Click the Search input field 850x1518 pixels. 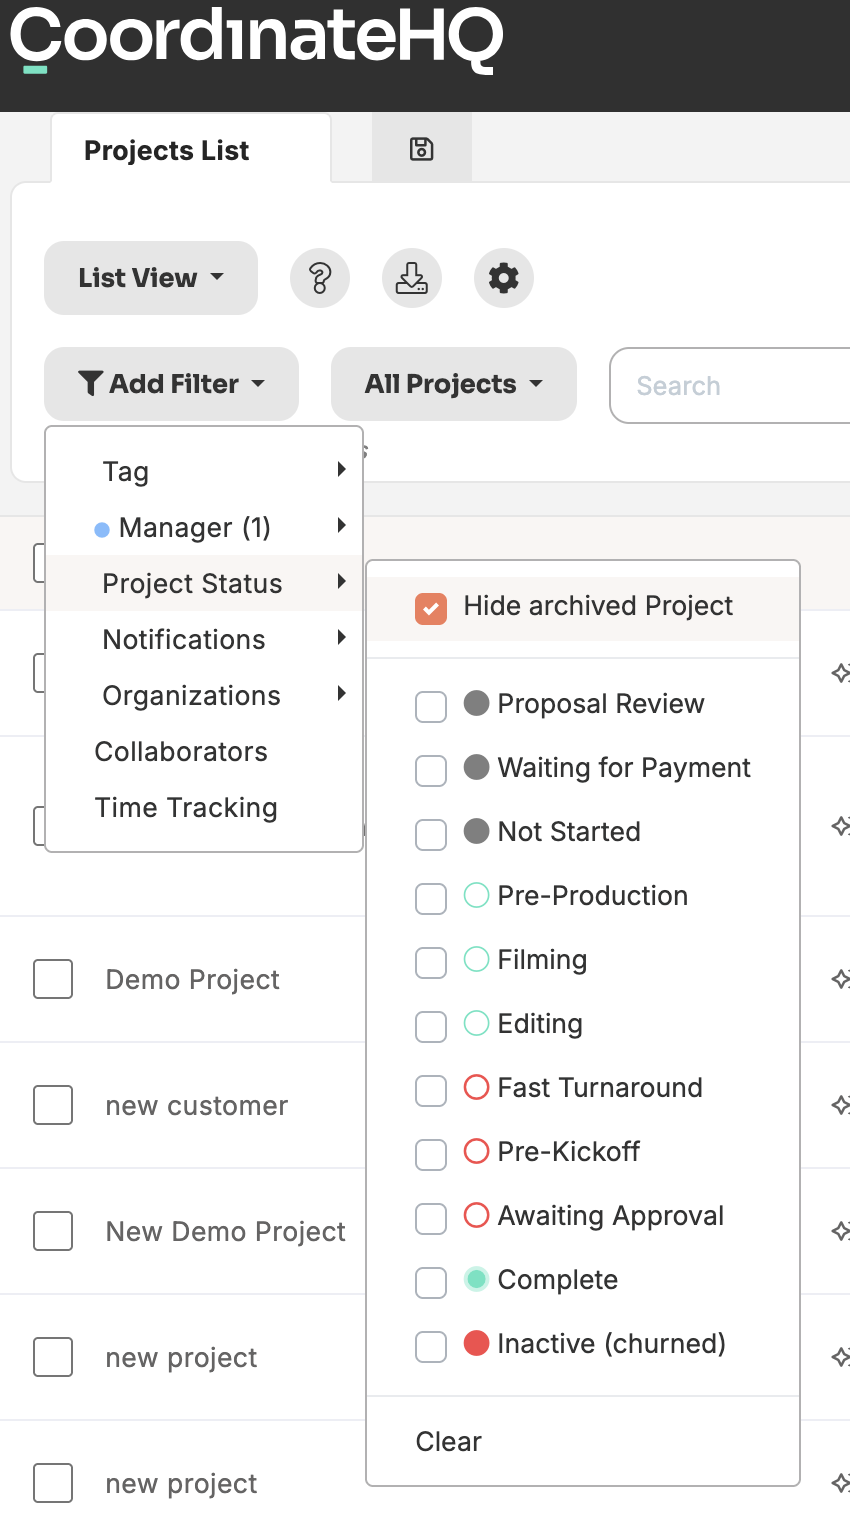tap(730, 385)
